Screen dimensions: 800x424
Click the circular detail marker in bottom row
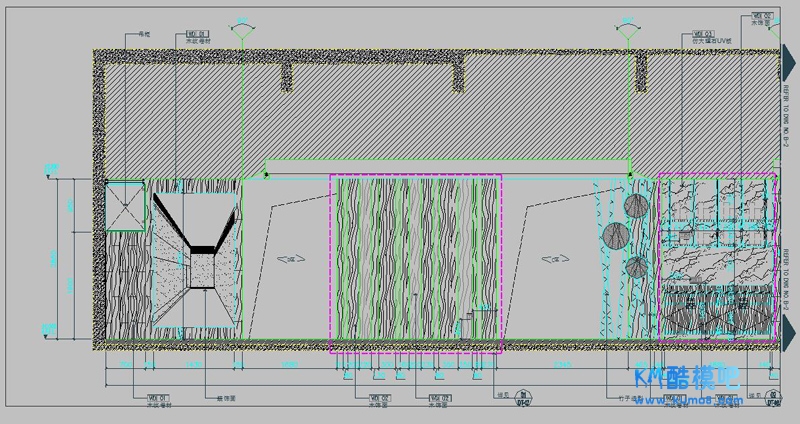[x=522, y=403]
